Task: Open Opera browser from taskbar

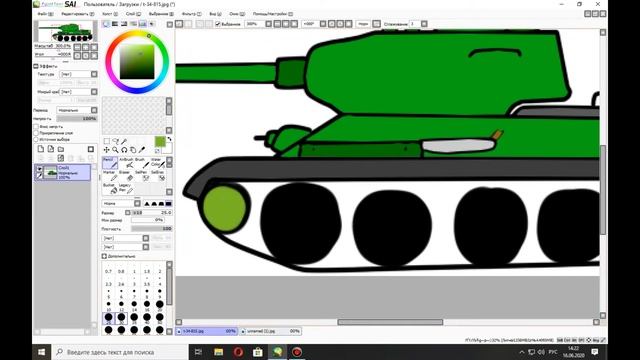Action: click(x=238, y=352)
